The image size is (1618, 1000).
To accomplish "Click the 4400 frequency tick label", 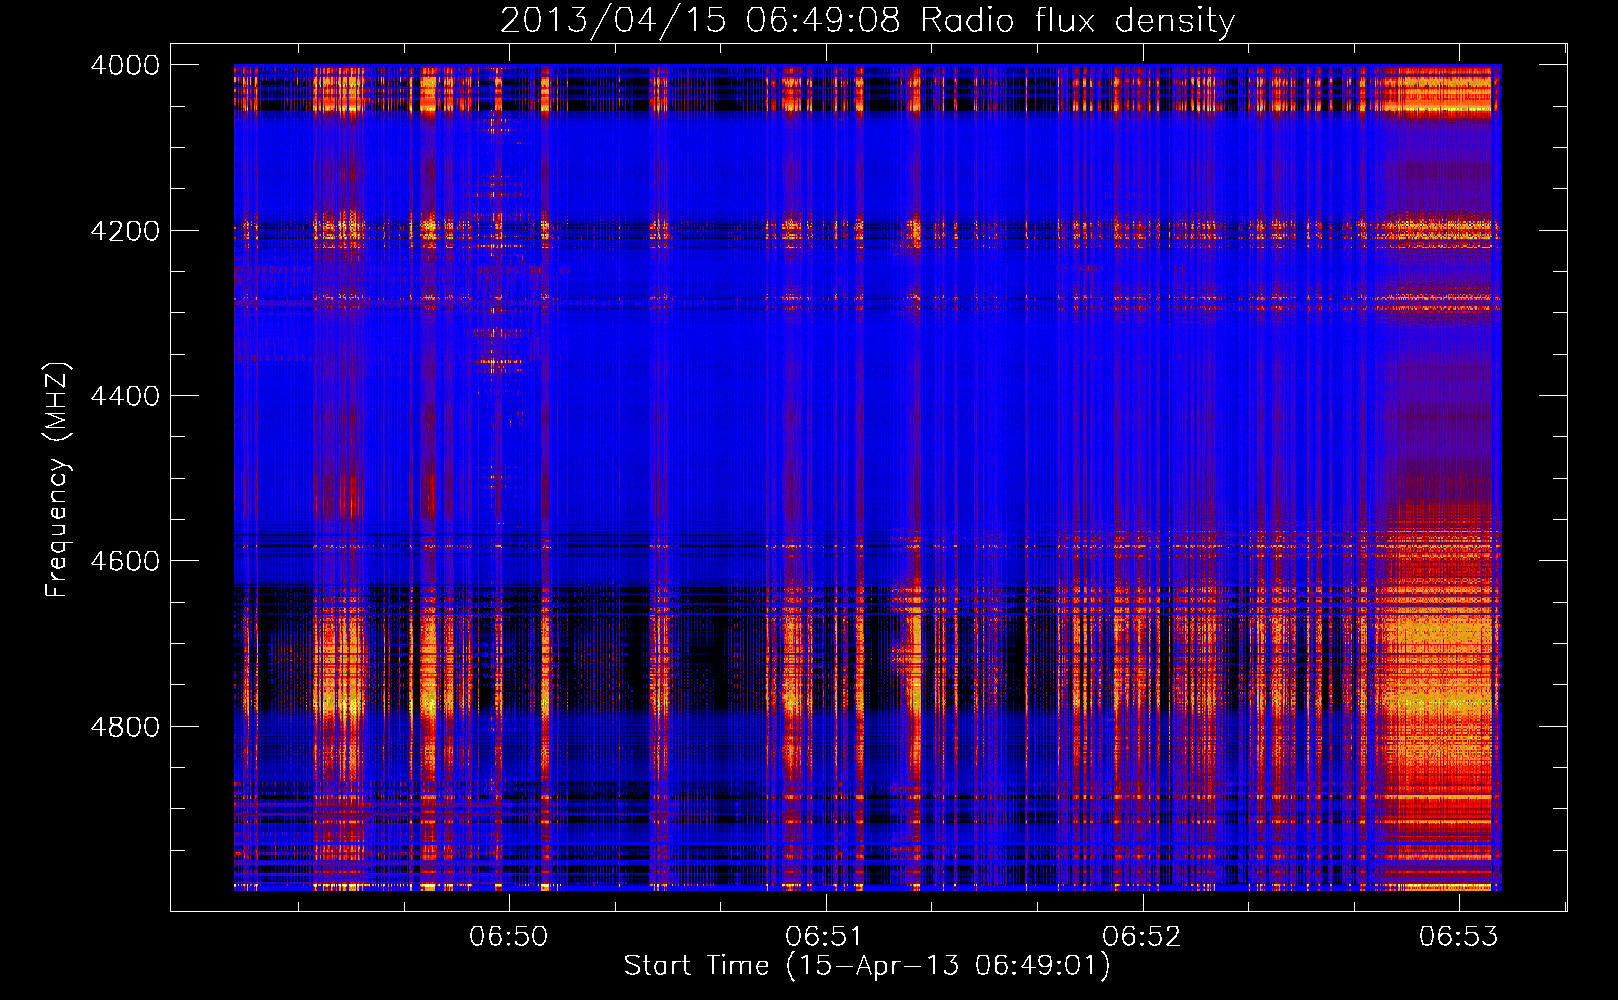I will coord(125,396).
